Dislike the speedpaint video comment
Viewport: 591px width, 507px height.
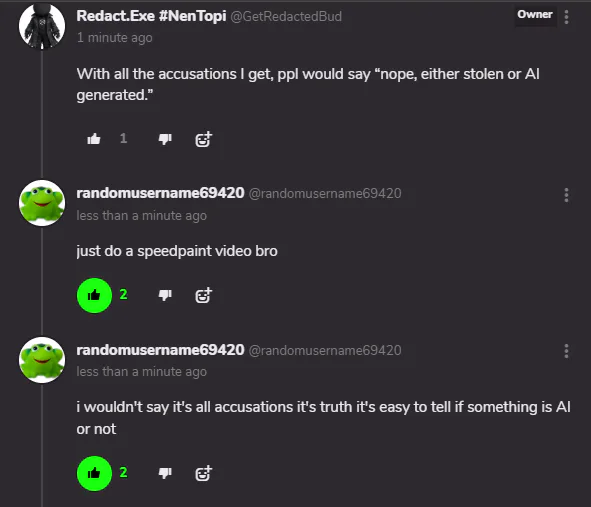point(165,295)
